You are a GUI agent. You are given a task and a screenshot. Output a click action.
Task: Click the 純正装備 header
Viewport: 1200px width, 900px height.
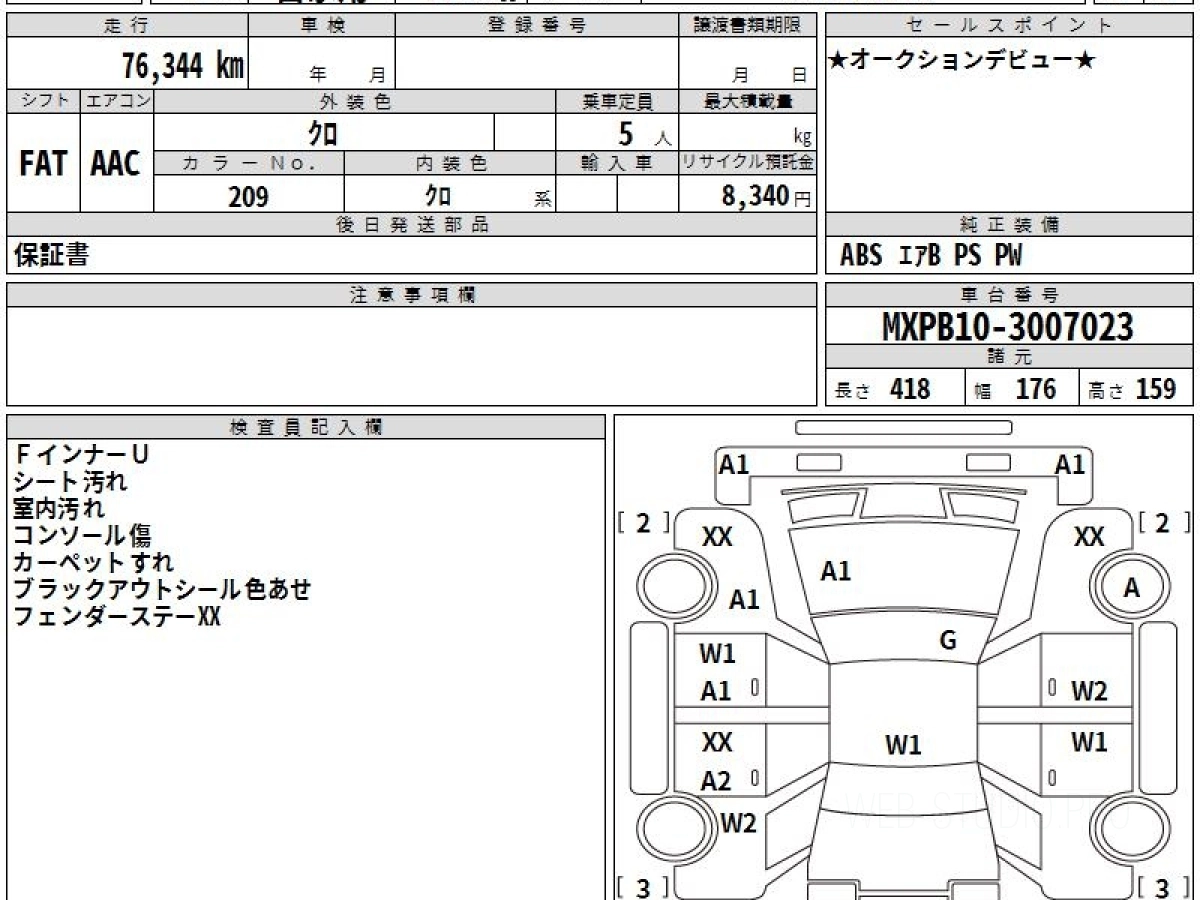coord(1009,225)
